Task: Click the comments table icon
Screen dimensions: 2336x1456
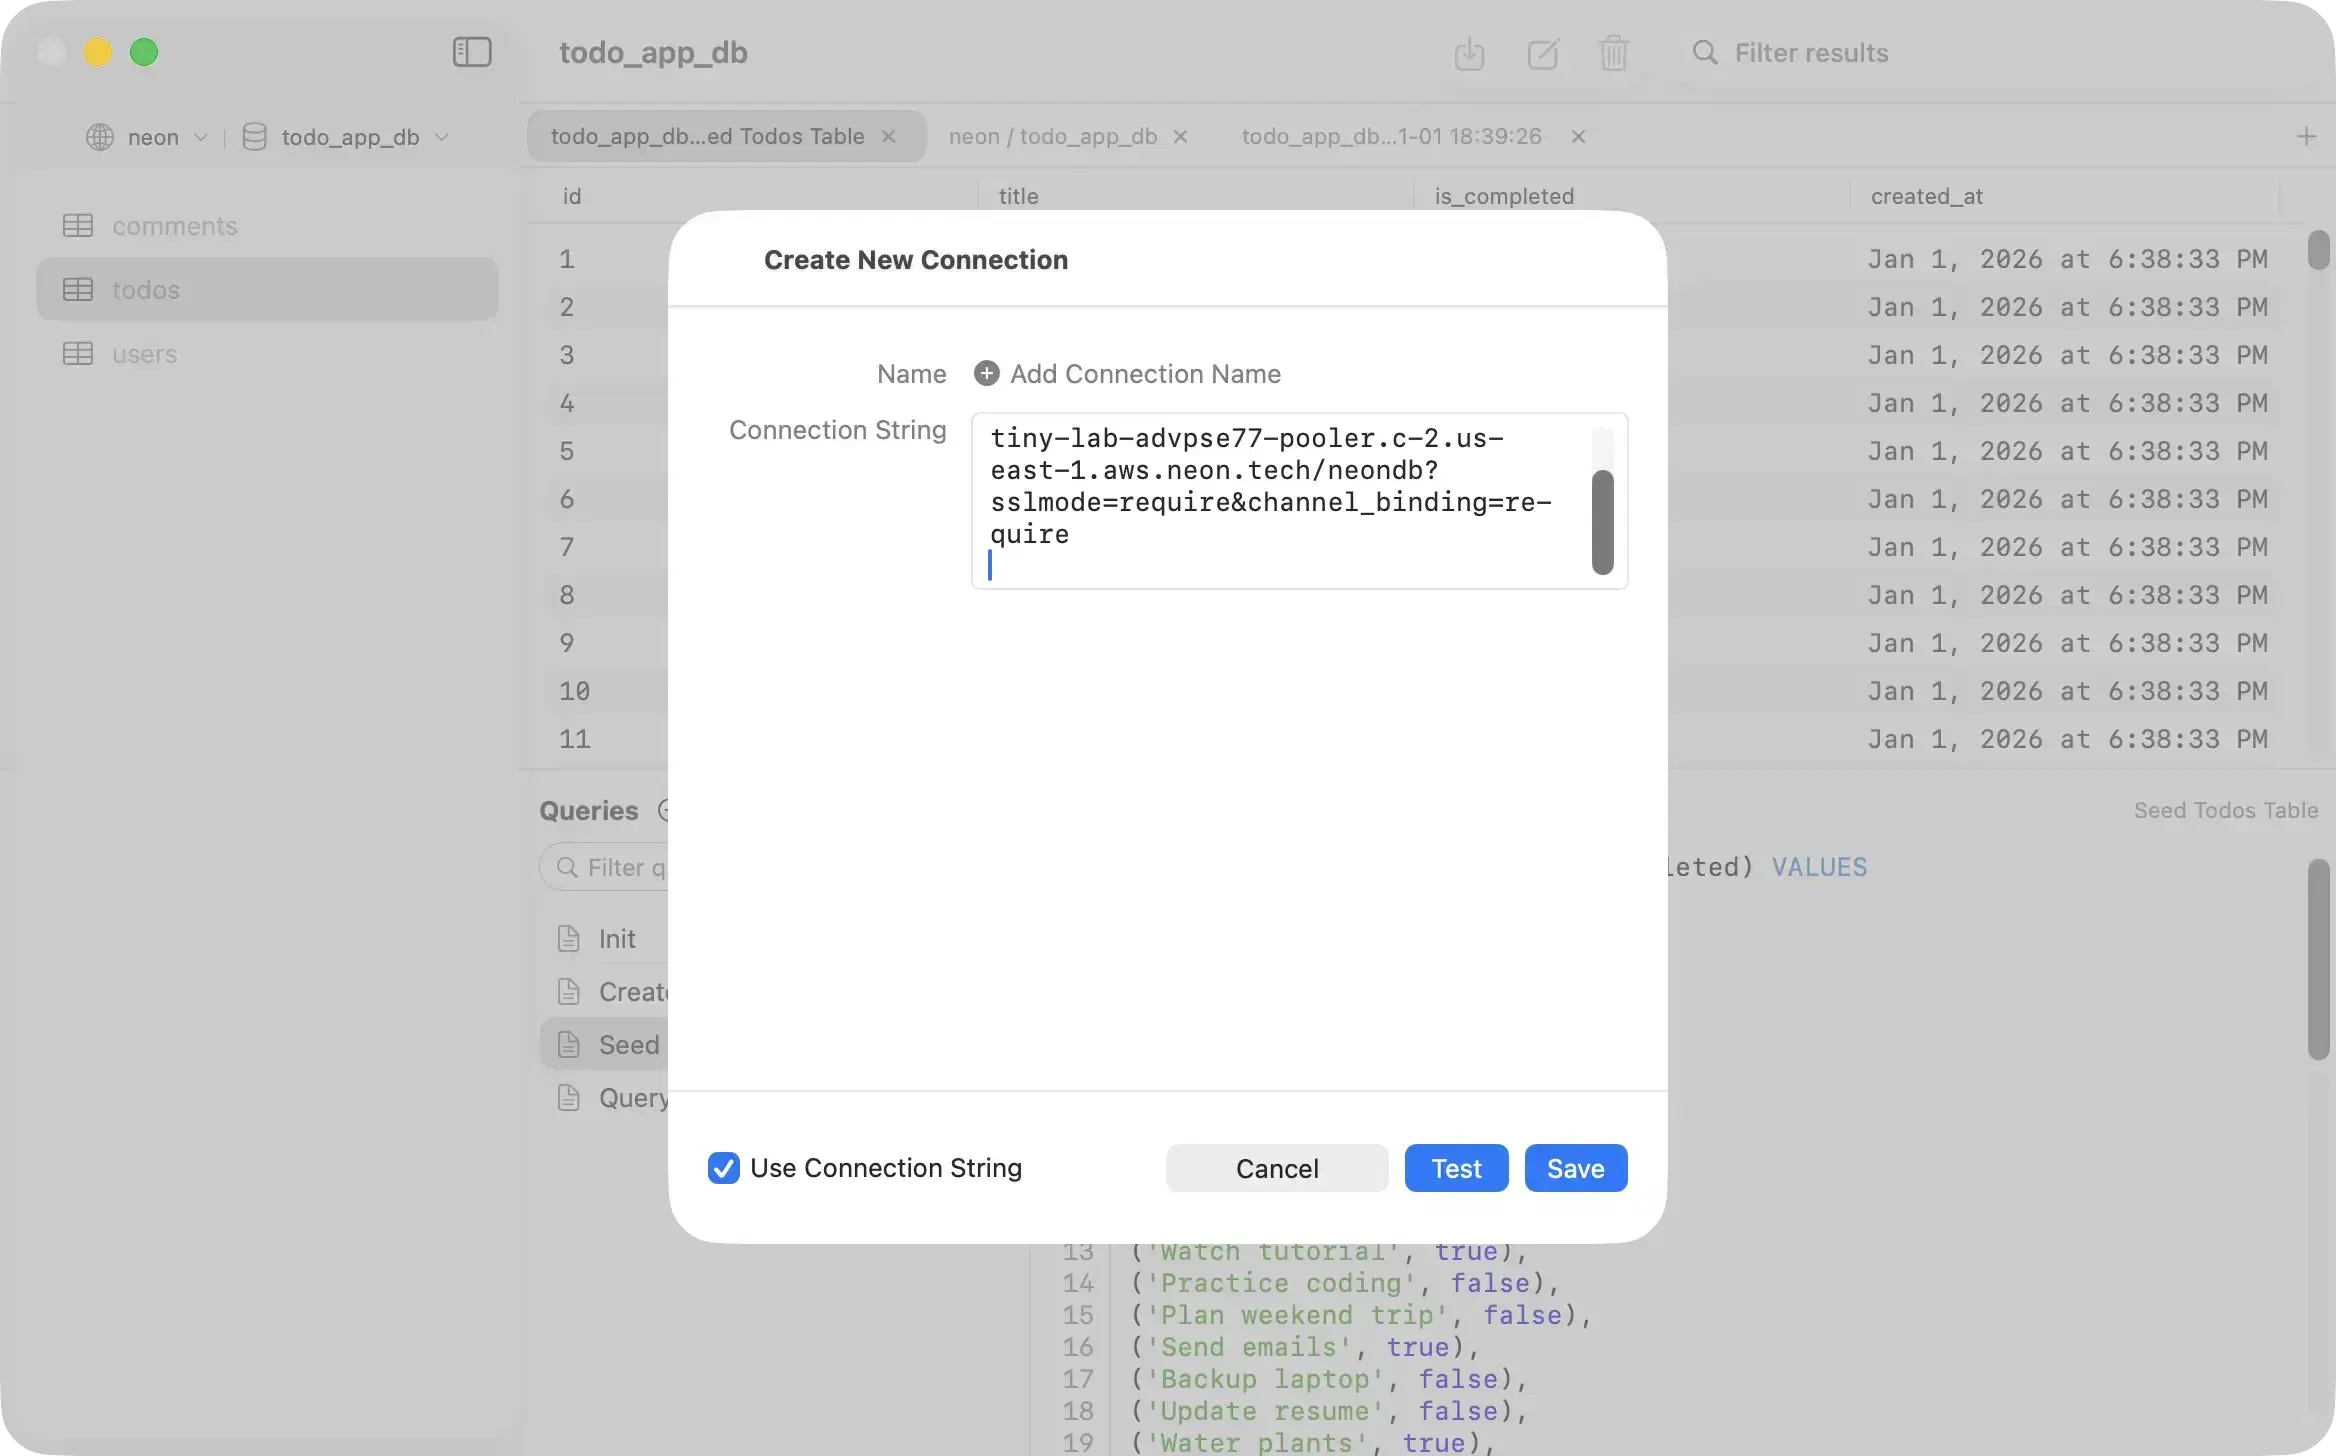Action: pos(78,226)
